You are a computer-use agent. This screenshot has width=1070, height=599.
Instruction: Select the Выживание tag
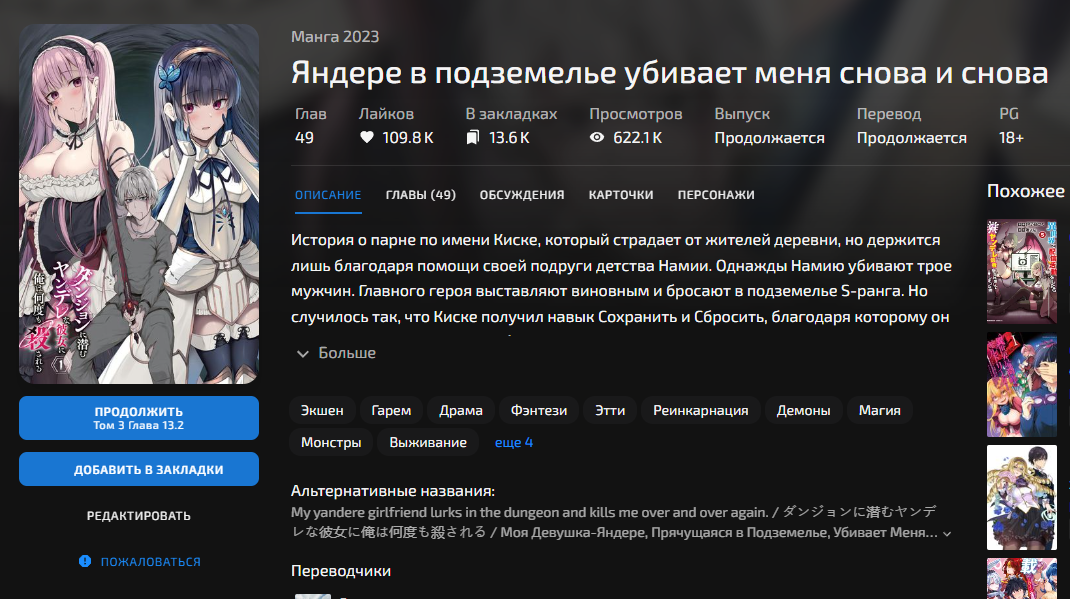coord(428,442)
